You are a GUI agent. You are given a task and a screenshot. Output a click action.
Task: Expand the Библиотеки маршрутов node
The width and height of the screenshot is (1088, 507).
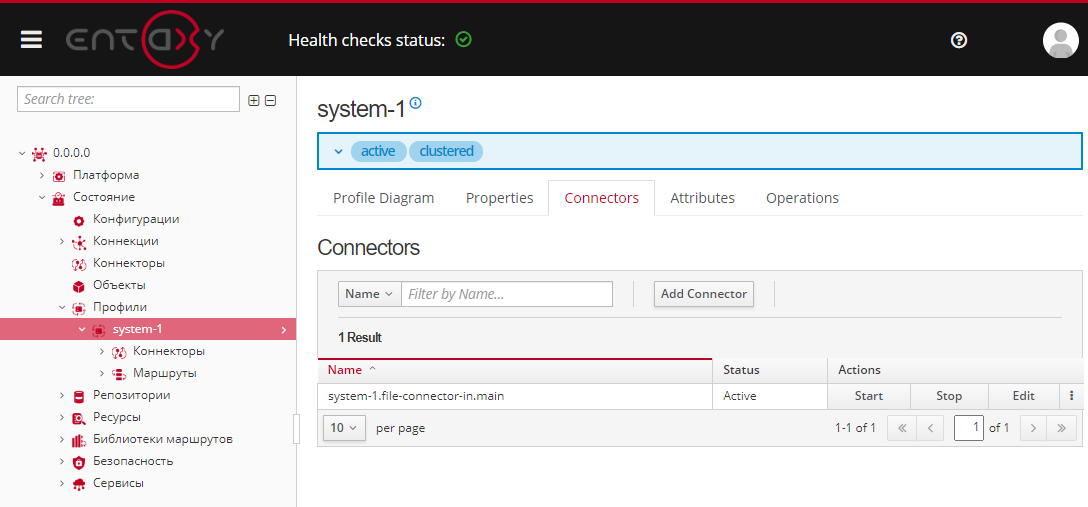62,440
